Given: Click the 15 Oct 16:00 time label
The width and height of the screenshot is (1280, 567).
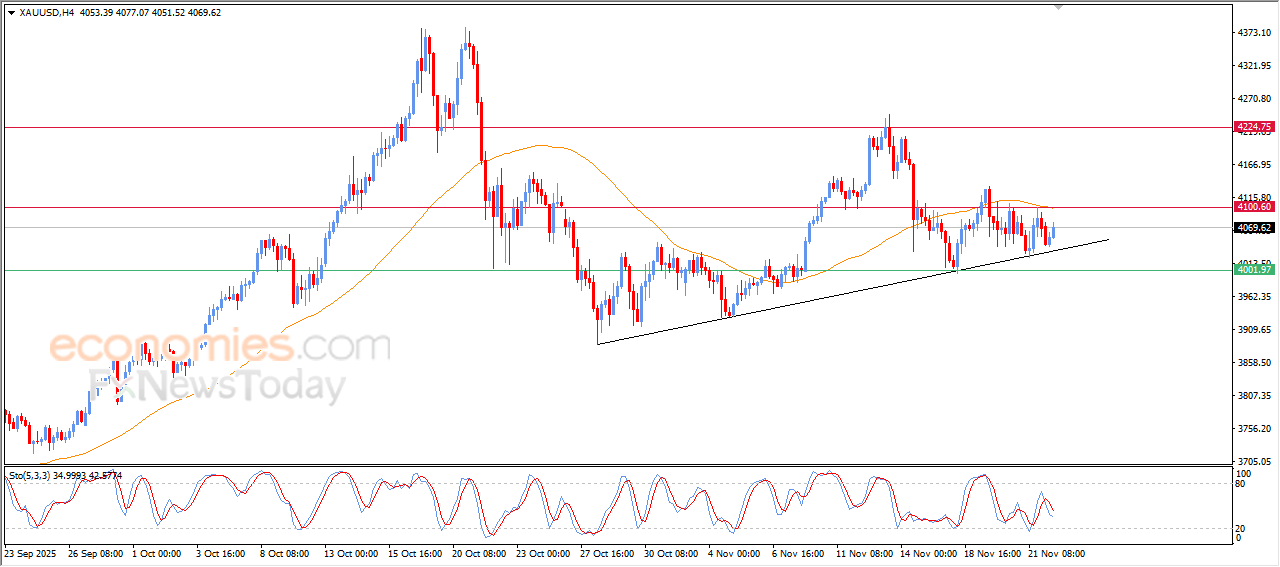Looking at the screenshot, I should point(416,553).
